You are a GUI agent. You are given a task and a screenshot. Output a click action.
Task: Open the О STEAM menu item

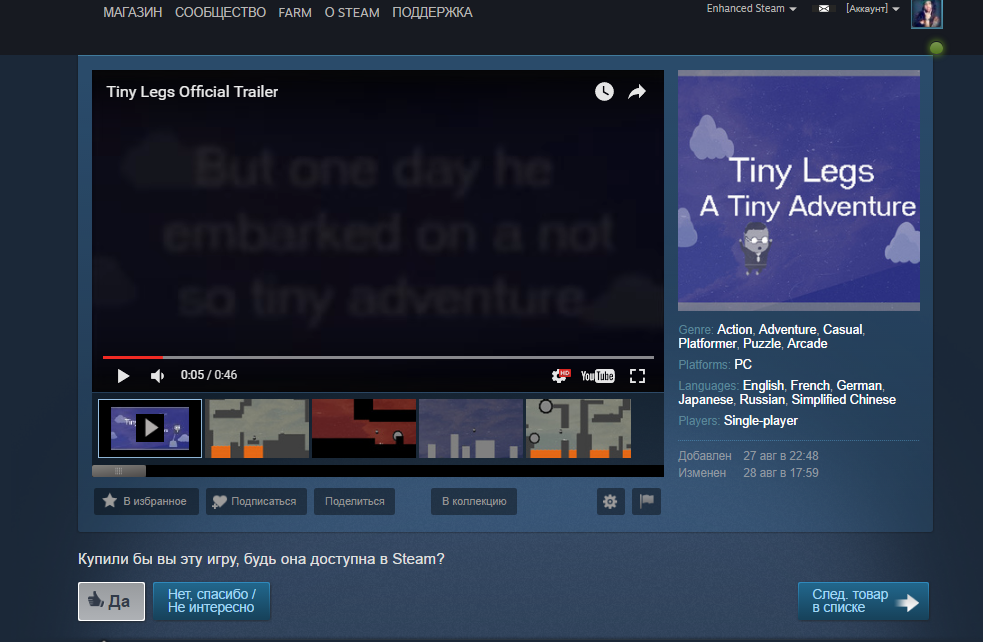click(352, 13)
